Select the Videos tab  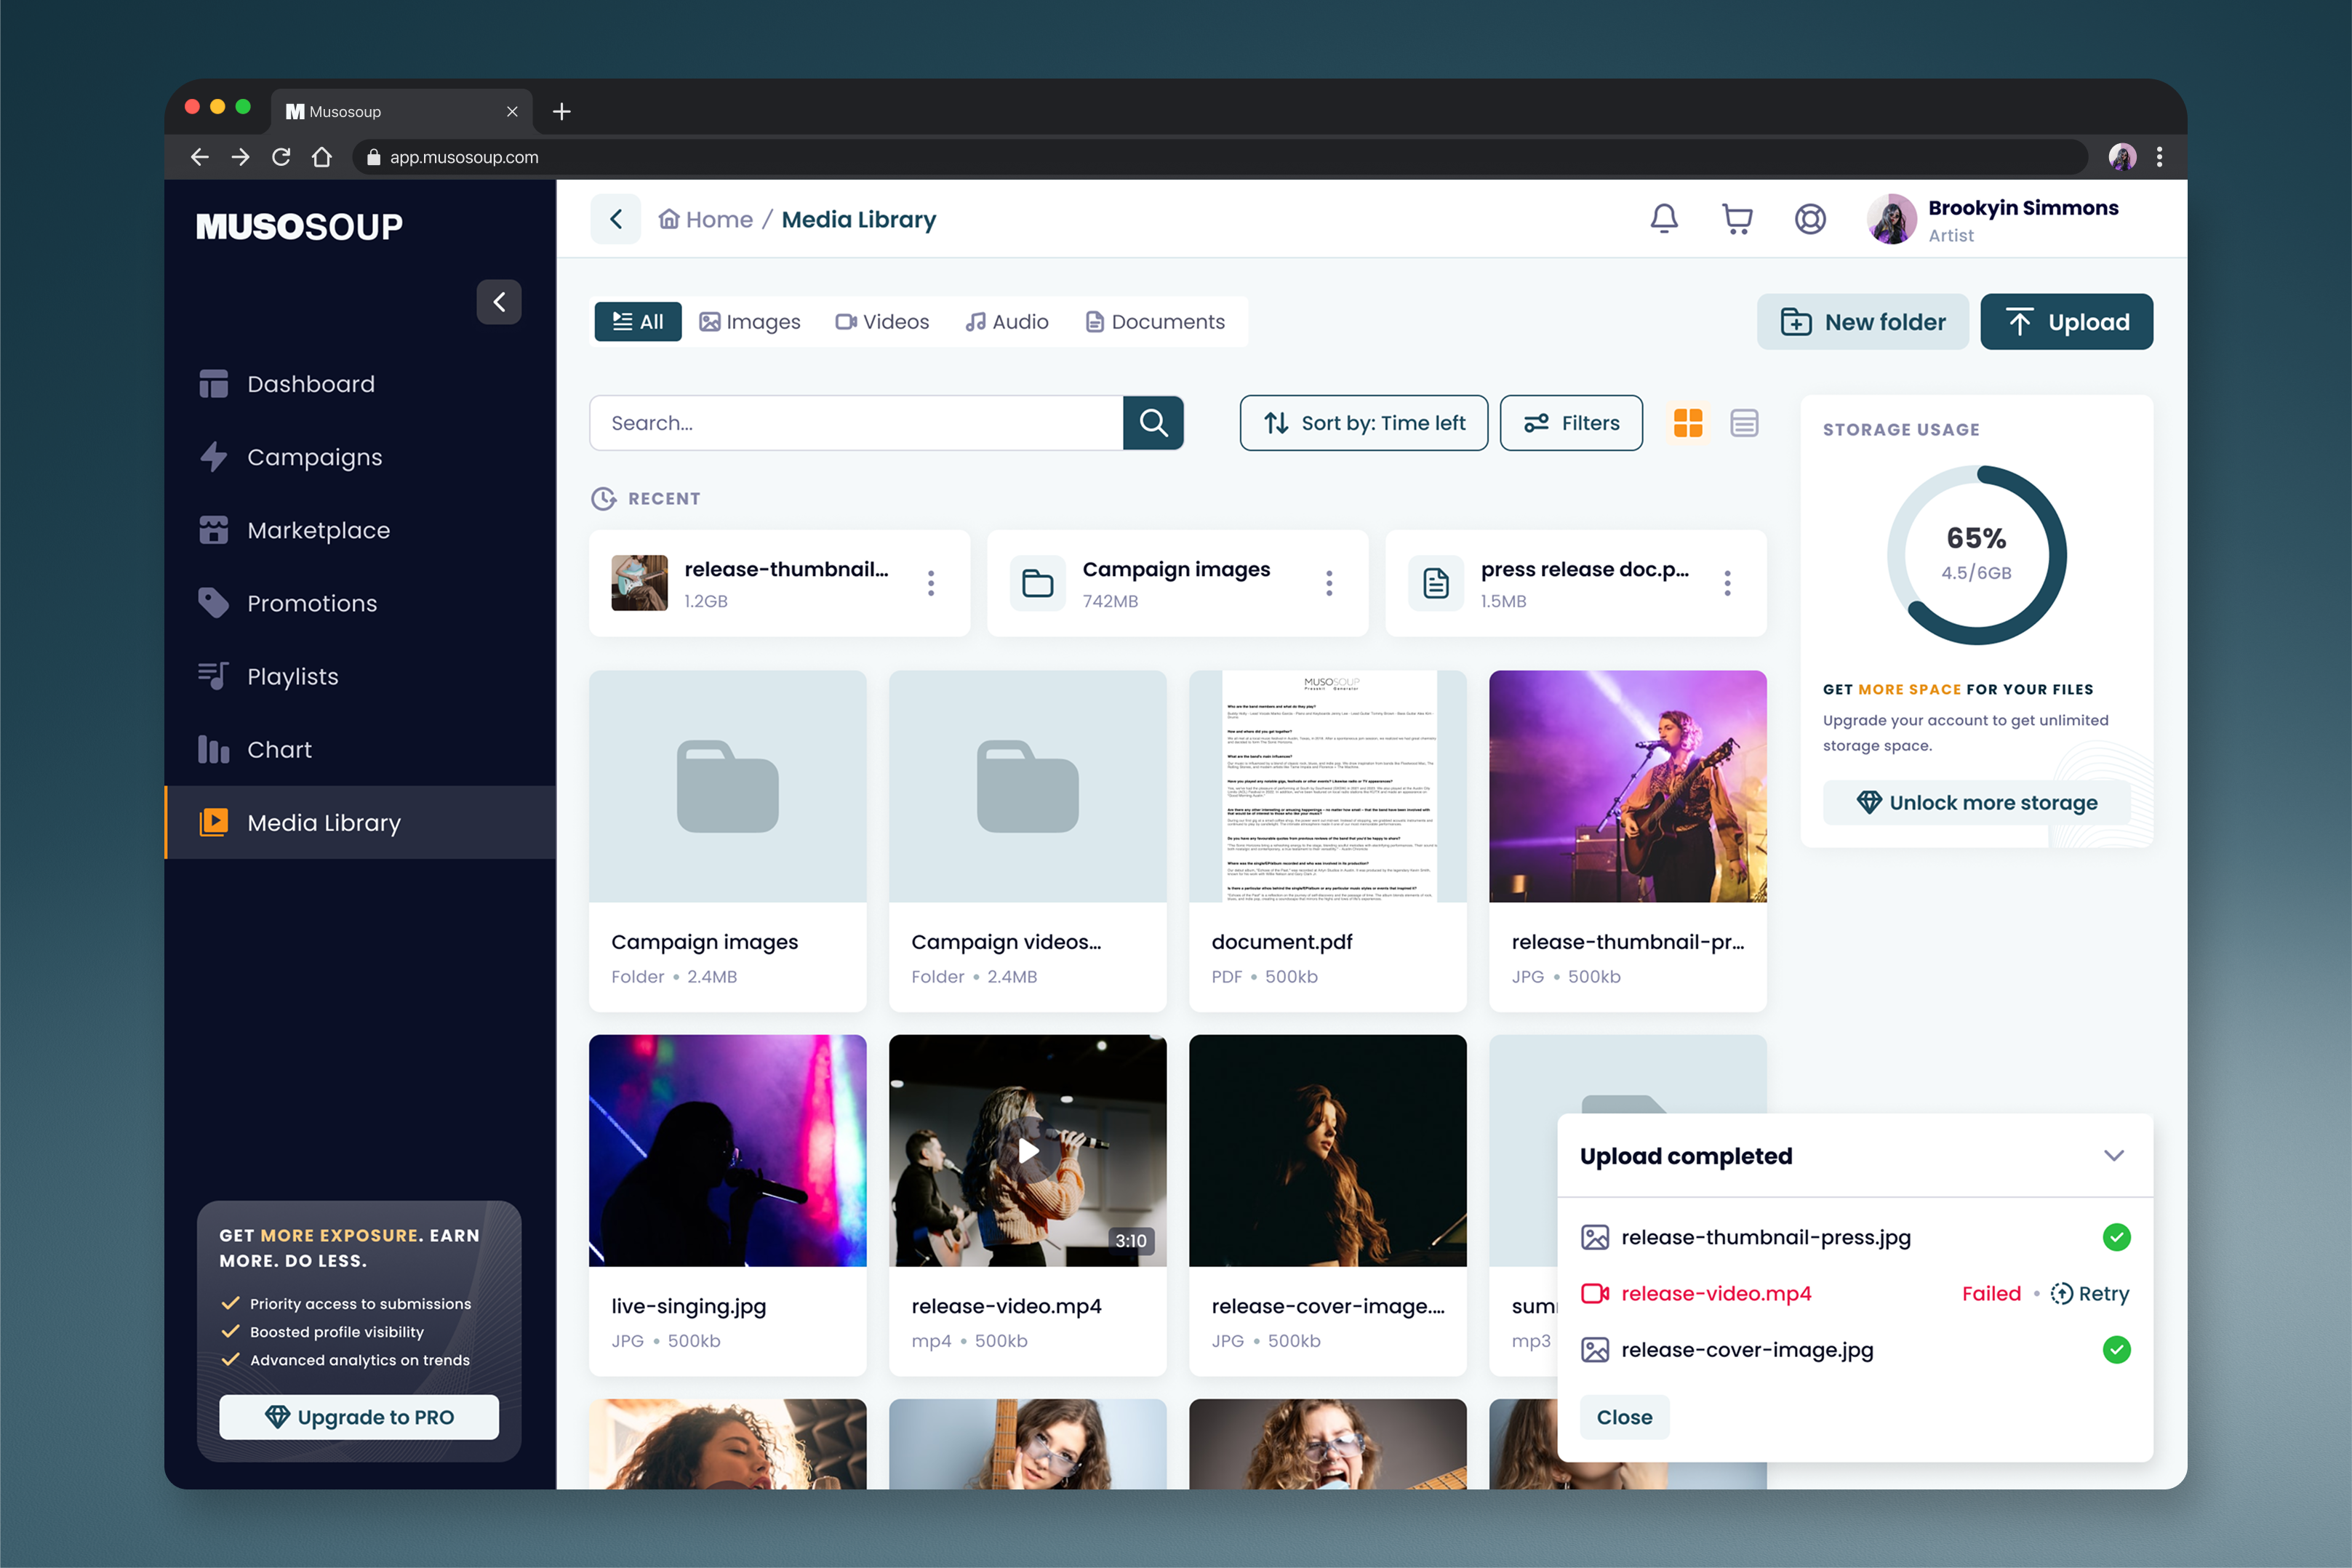click(882, 322)
